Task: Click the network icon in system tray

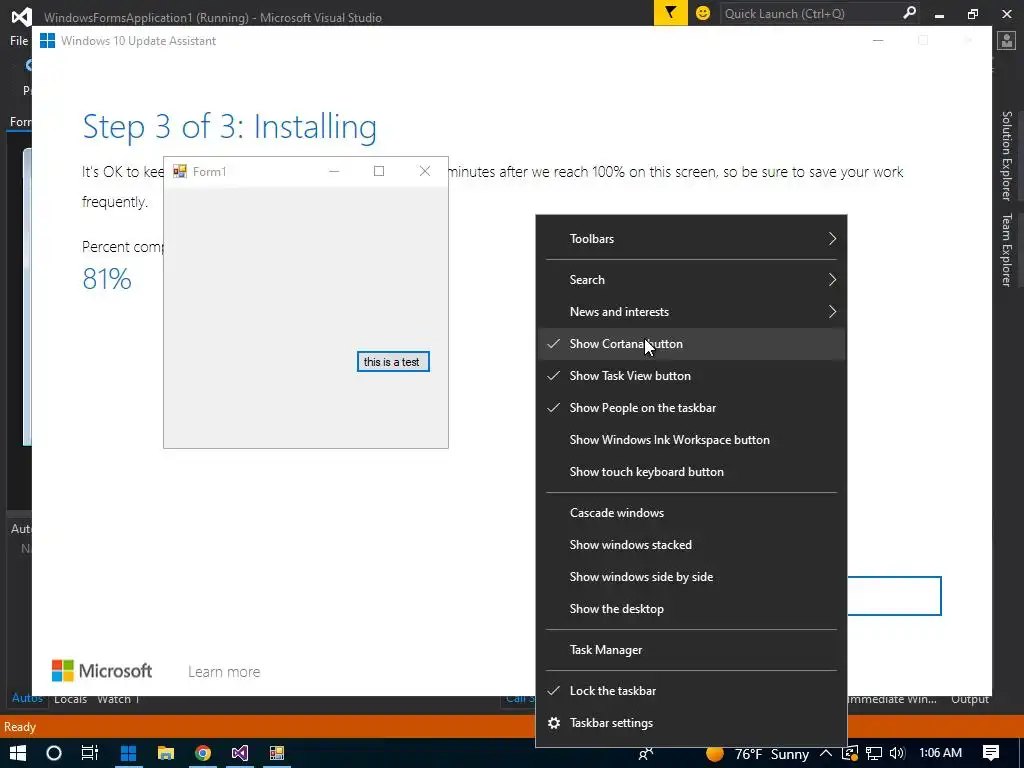Action: 874,754
